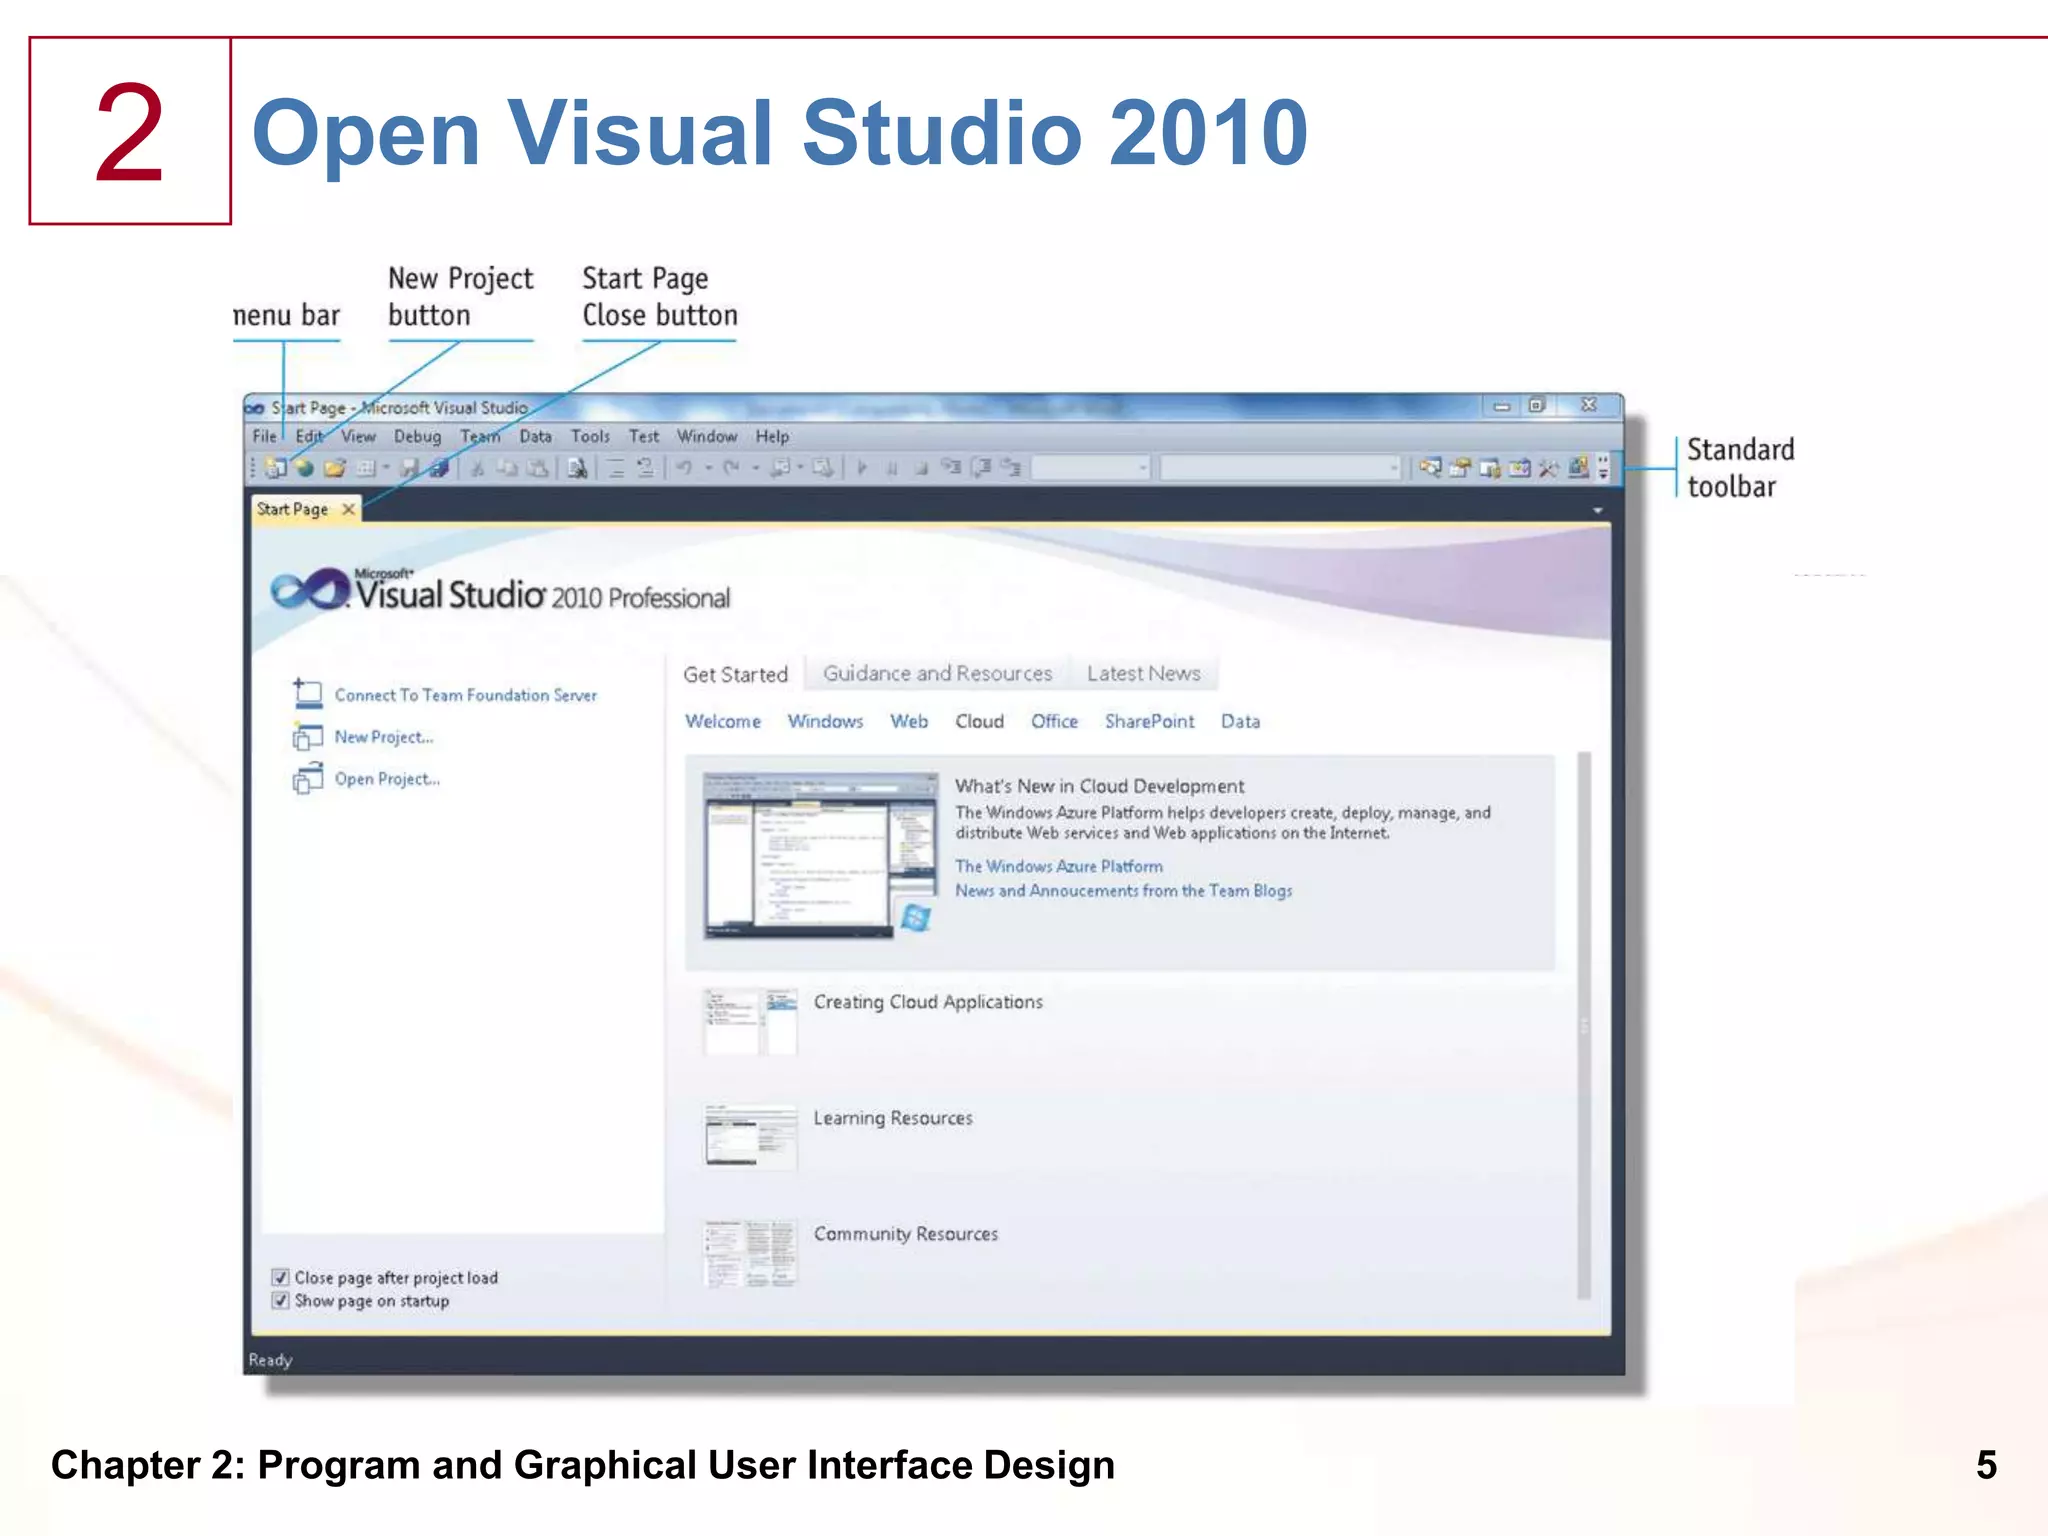
Task: Click the Comment out lines icon
Action: (616, 468)
